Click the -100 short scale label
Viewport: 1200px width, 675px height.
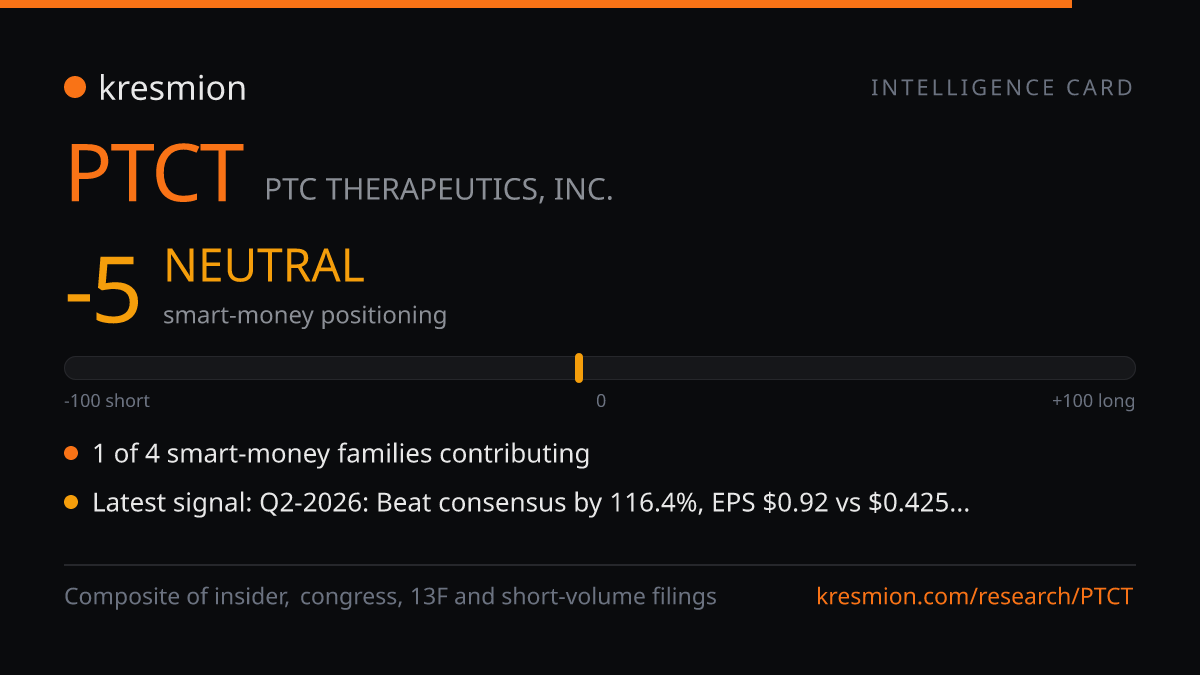tap(107, 401)
